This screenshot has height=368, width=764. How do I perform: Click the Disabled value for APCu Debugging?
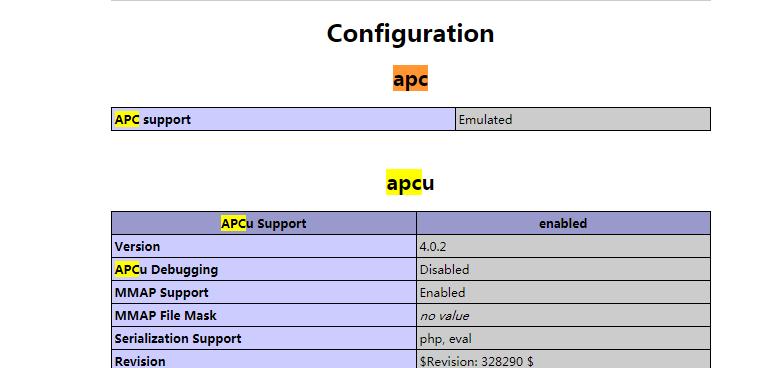point(563,269)
